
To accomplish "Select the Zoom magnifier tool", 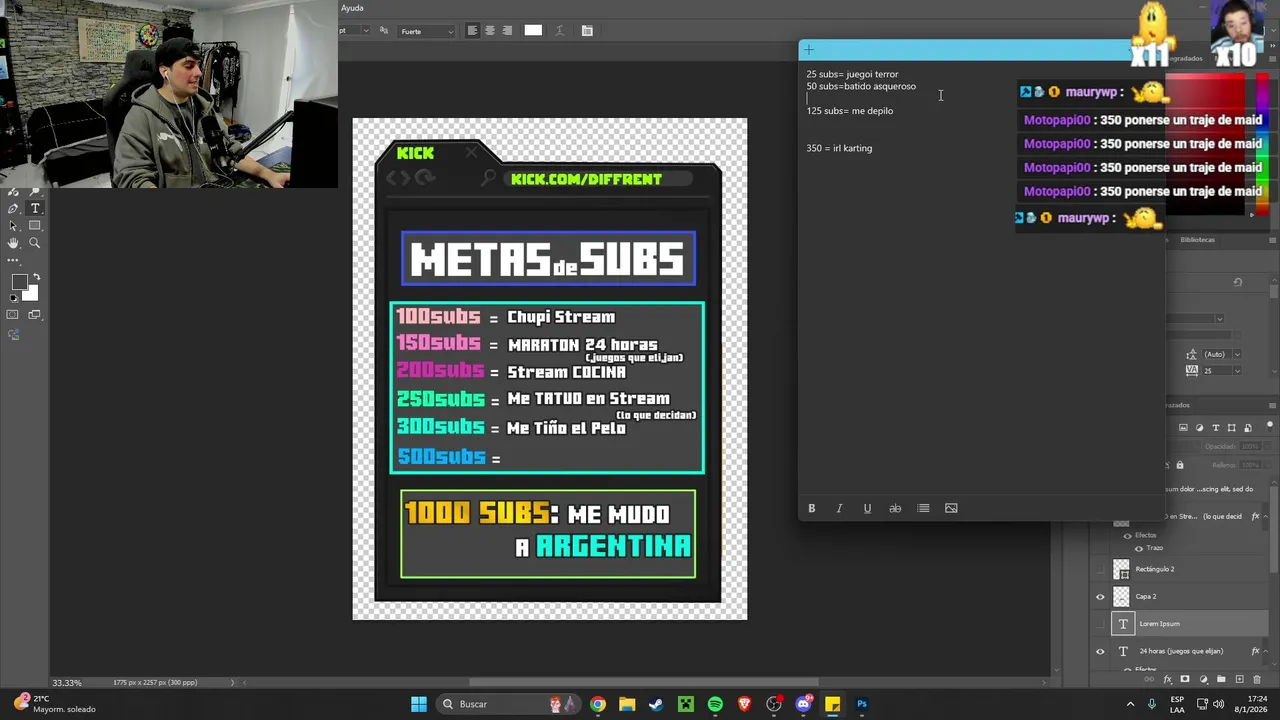I will click(35, 243).
